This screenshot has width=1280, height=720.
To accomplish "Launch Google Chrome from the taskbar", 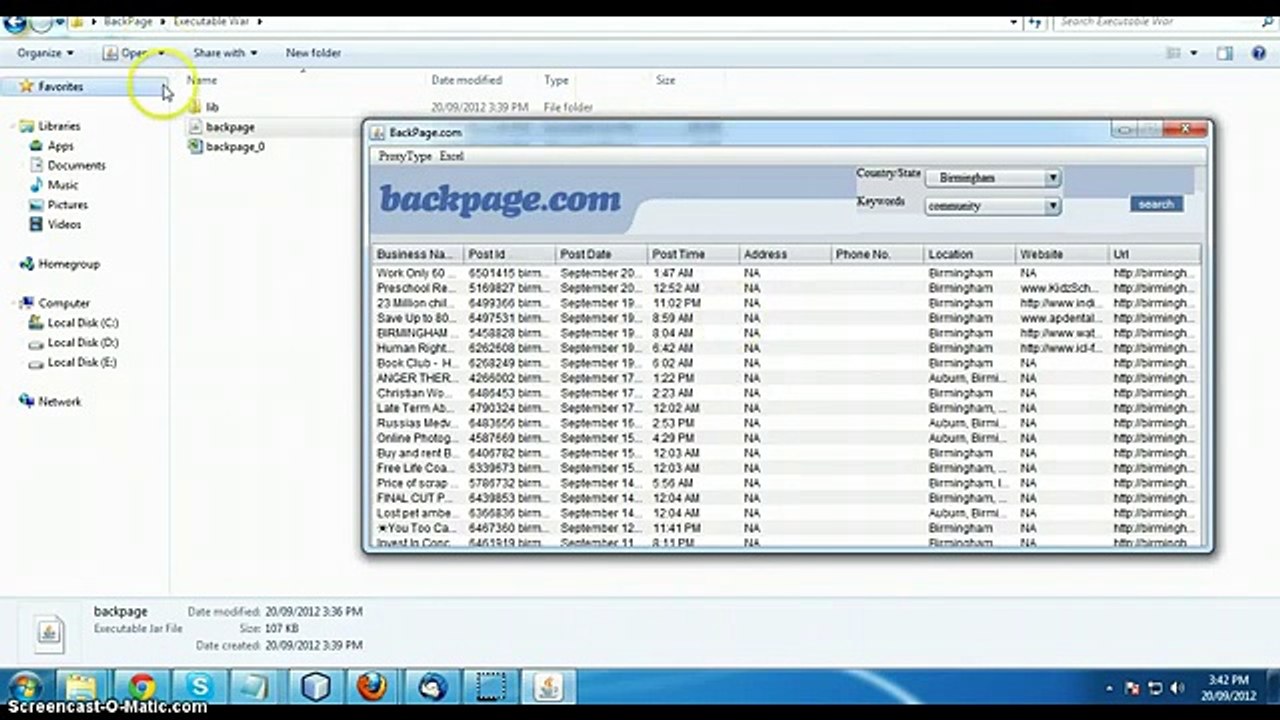I will 141,686.
